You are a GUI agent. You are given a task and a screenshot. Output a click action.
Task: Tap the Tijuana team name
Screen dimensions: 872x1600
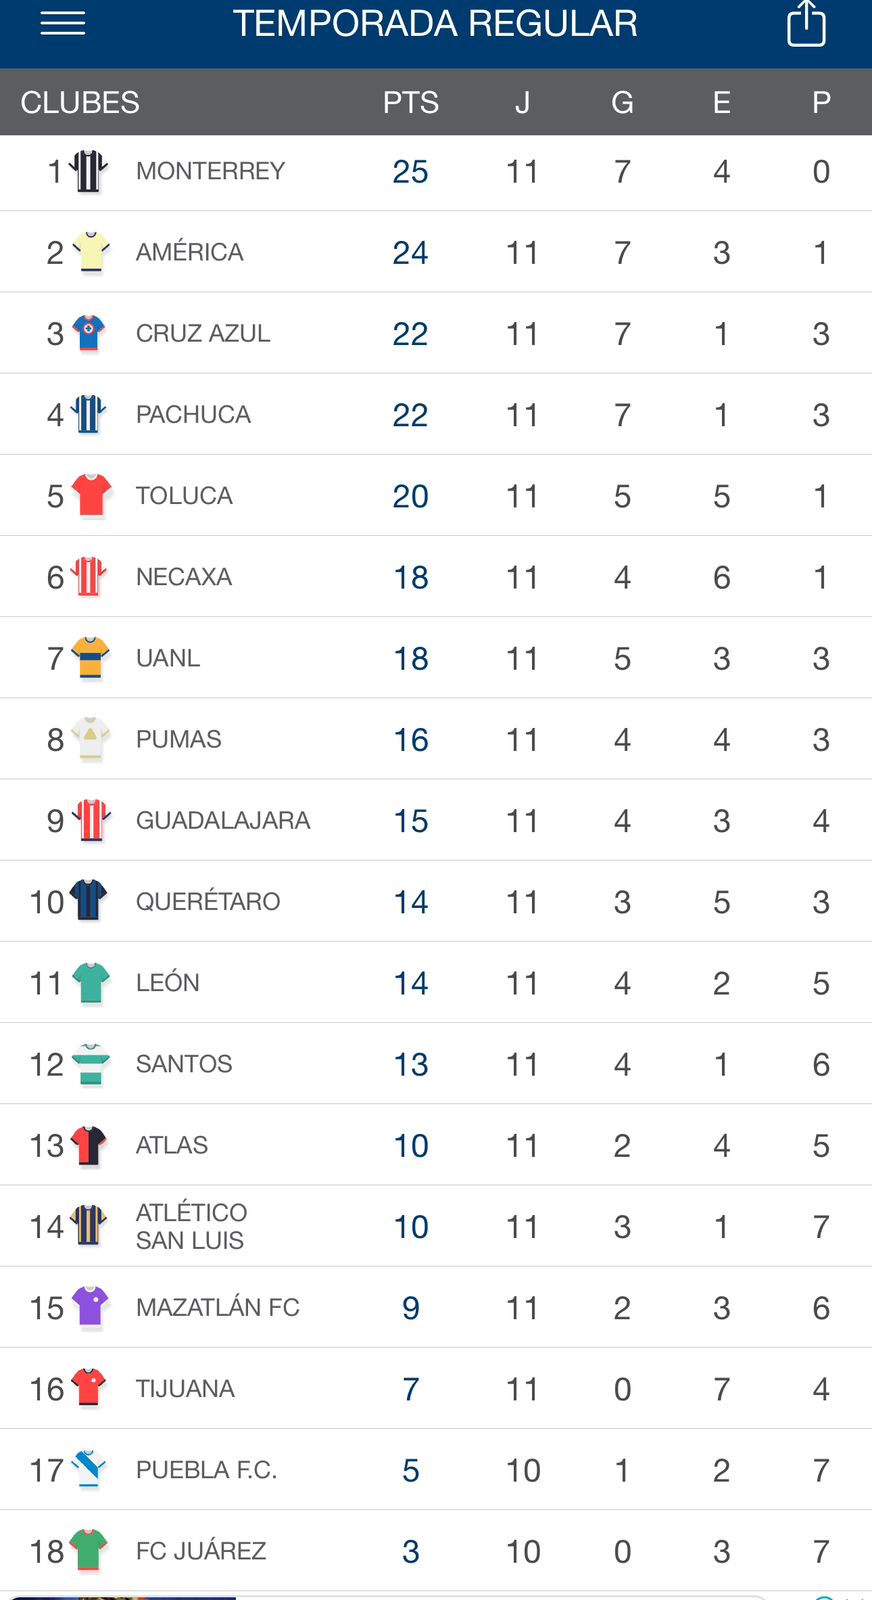[185, 1388]
